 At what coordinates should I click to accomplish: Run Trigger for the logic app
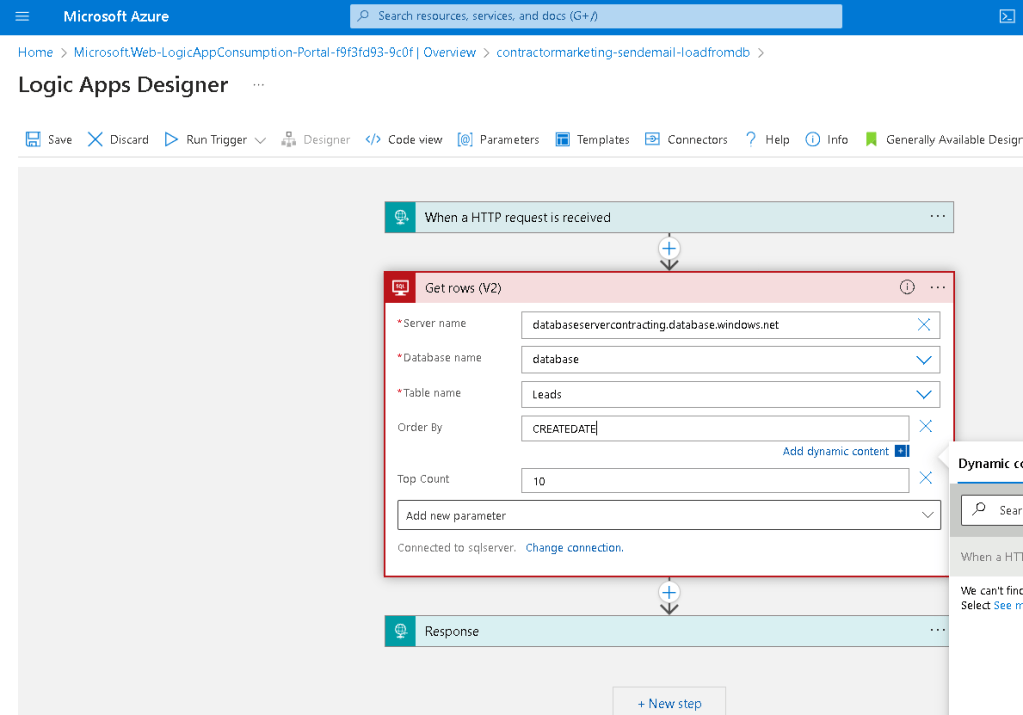[x=206, y=140]
